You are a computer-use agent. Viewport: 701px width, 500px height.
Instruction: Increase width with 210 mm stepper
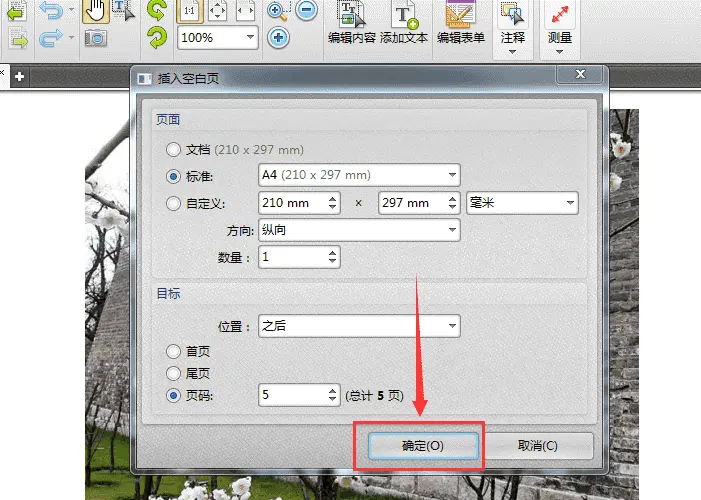coord(332,198)
